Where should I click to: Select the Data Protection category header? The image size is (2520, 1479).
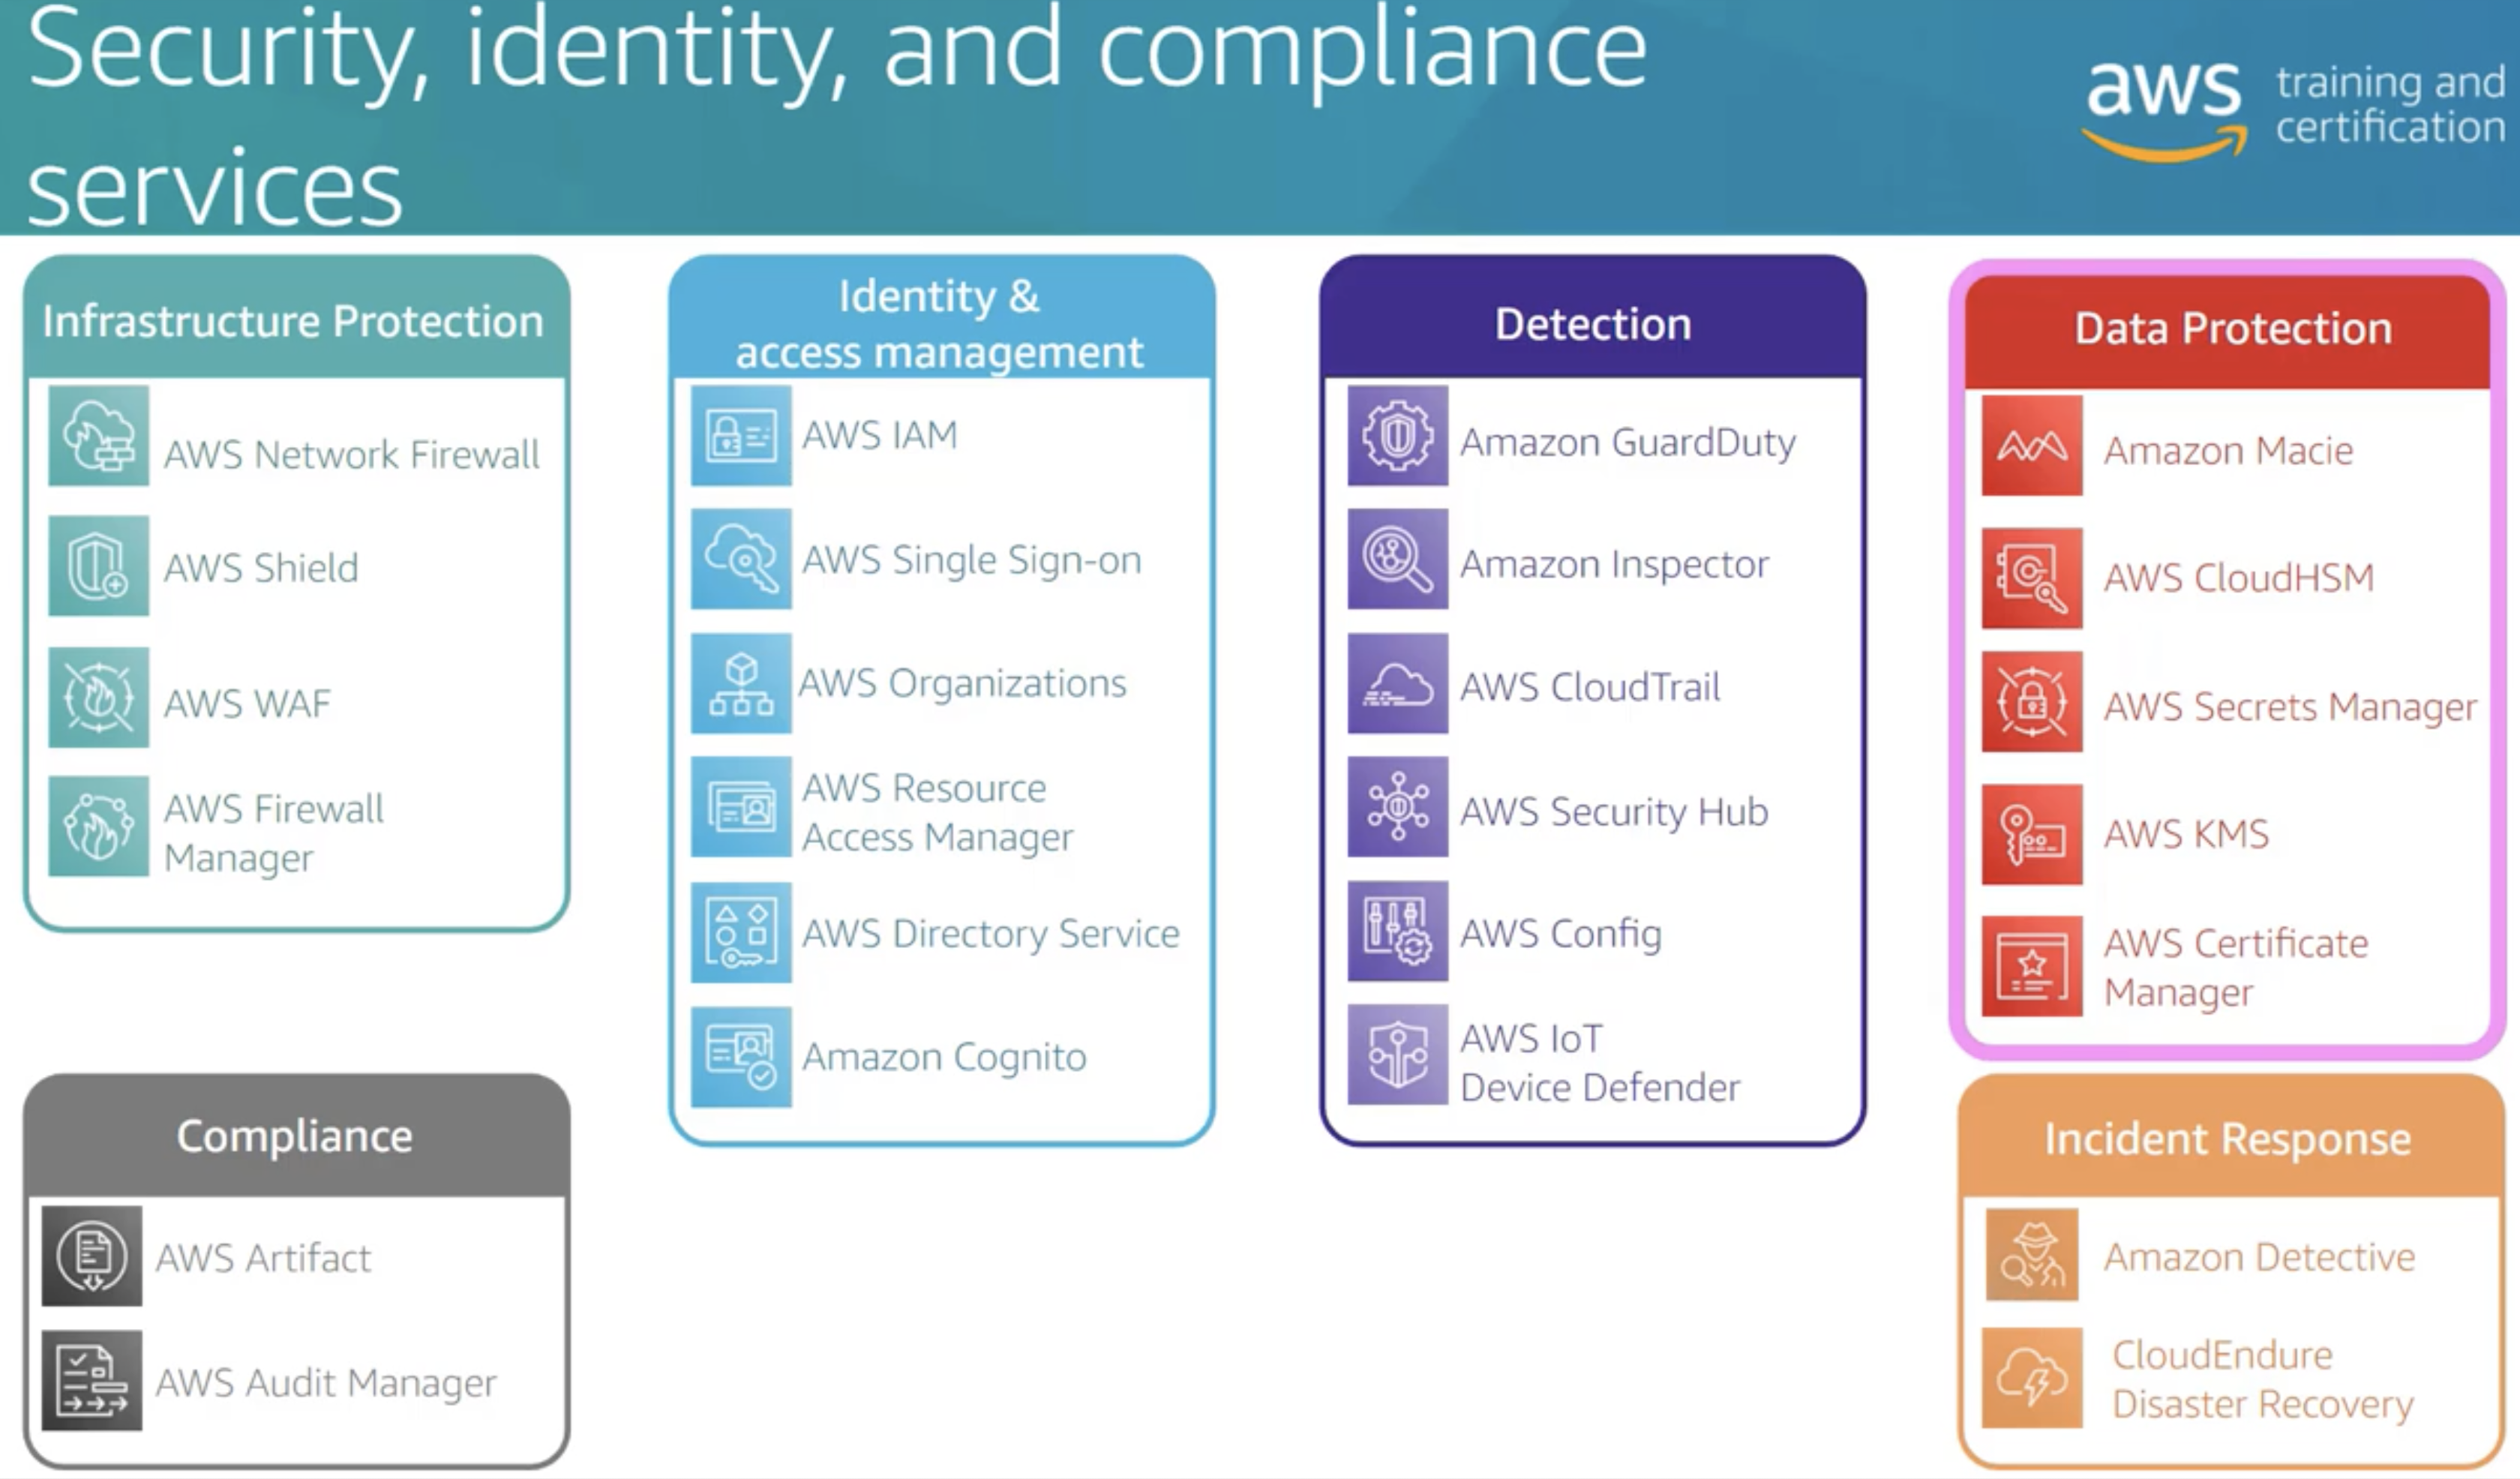coord(2228,332)
